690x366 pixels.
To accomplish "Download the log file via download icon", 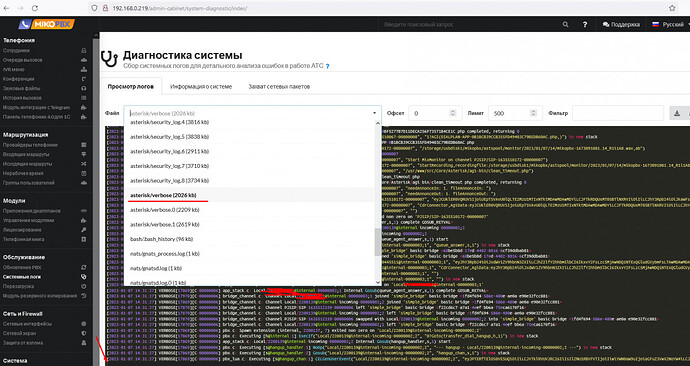I will tap(677, 113).
